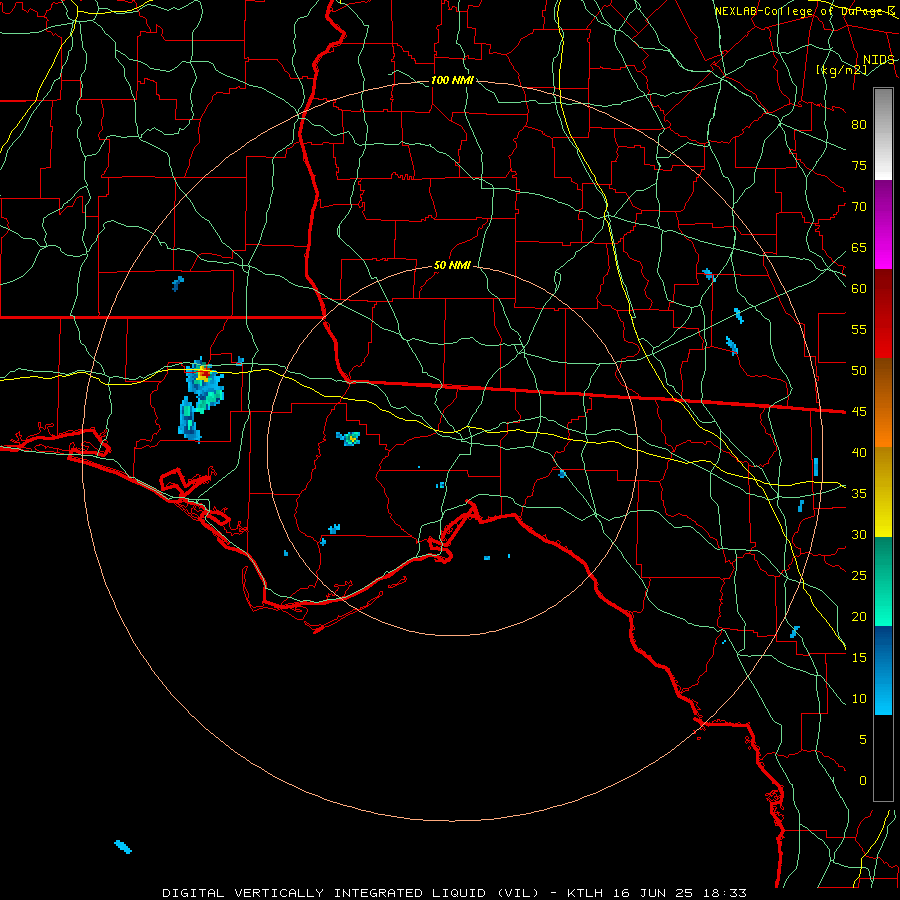Image resolution: width=900 pixels, height=900 pixels.
Task: Click the "60" scale value
Action: pyautogui.click(x=859, y=289)
